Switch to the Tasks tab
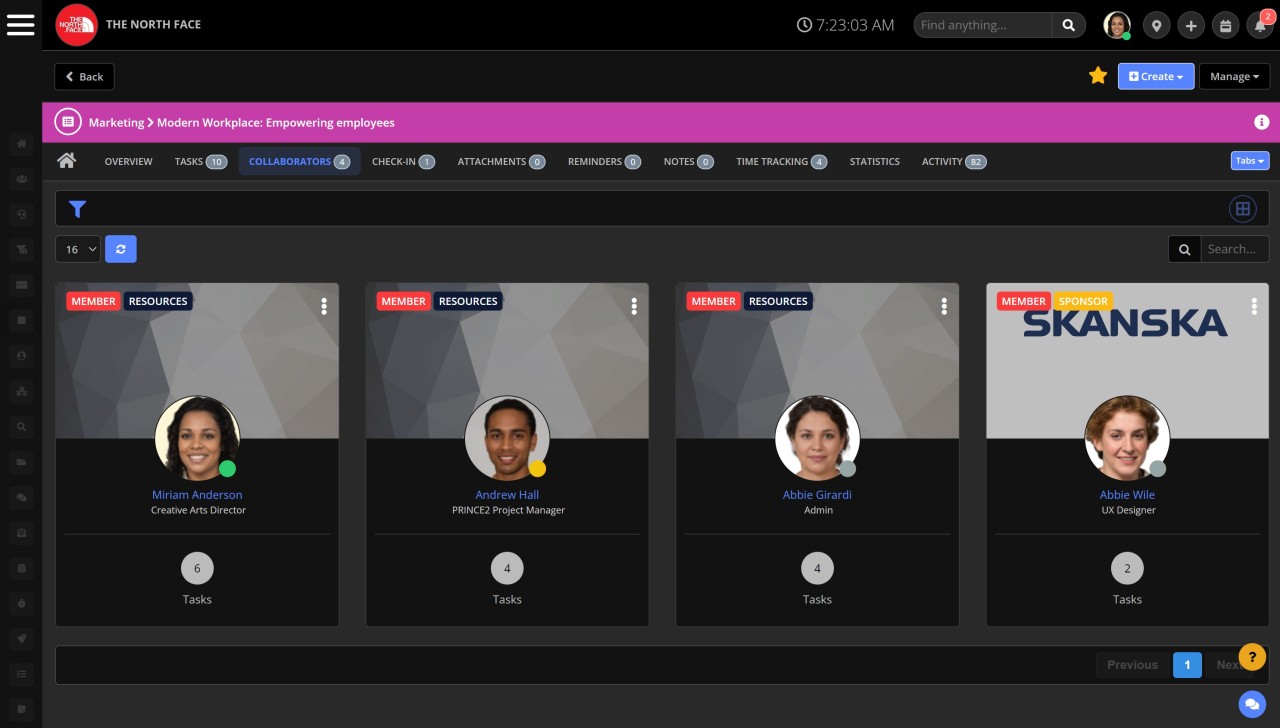The image size is (1280, 728). coord(200,161)
